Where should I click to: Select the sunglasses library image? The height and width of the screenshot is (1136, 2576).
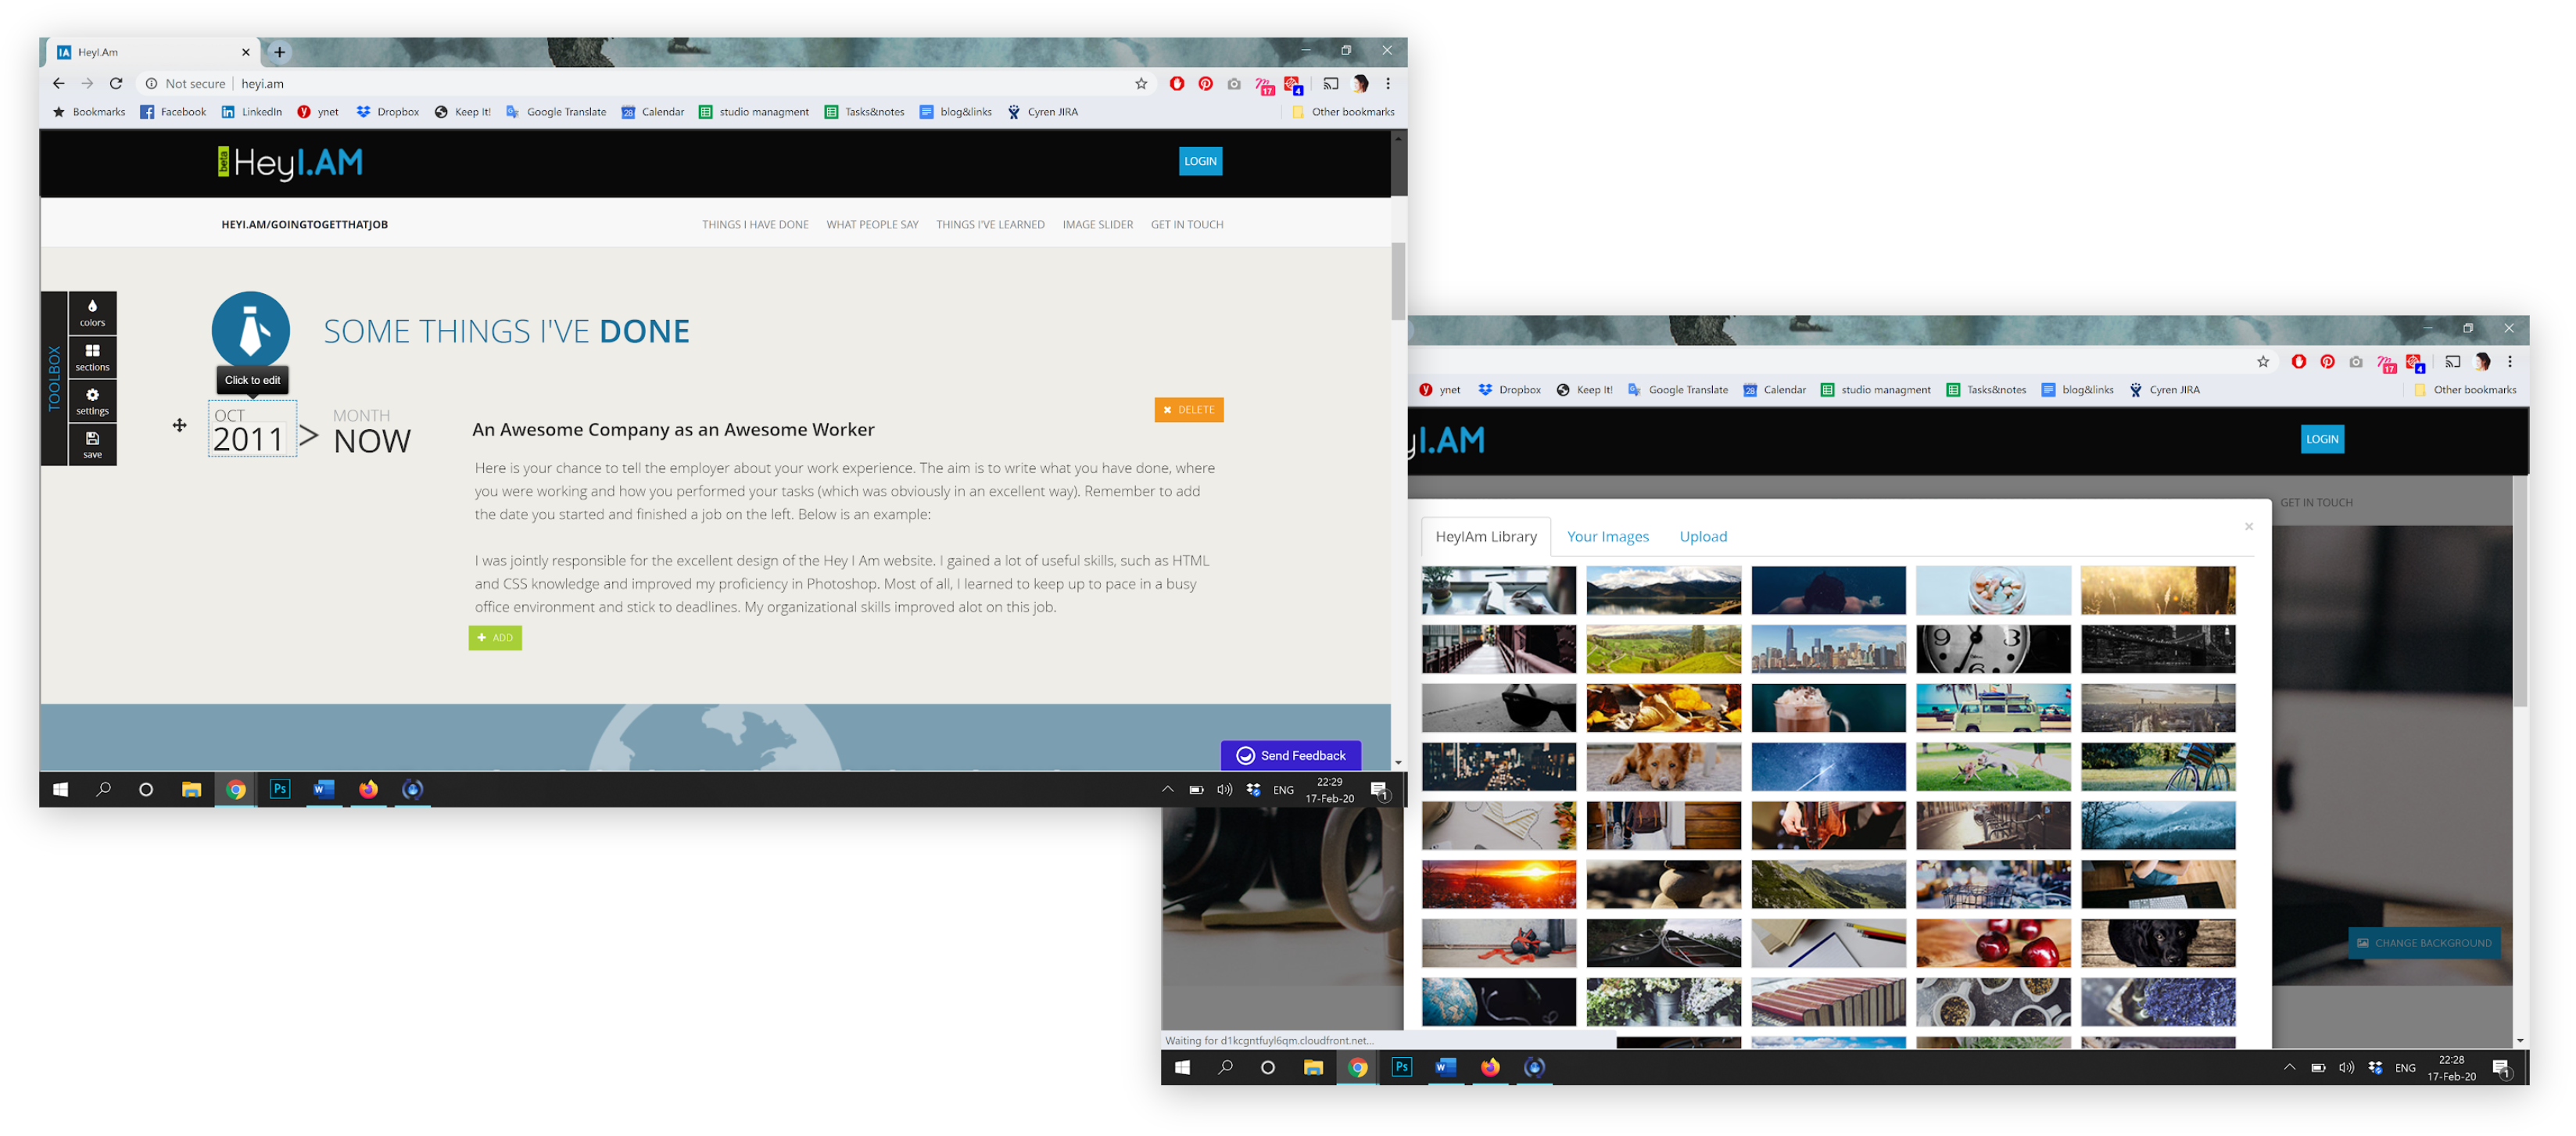click(1499, 708)
